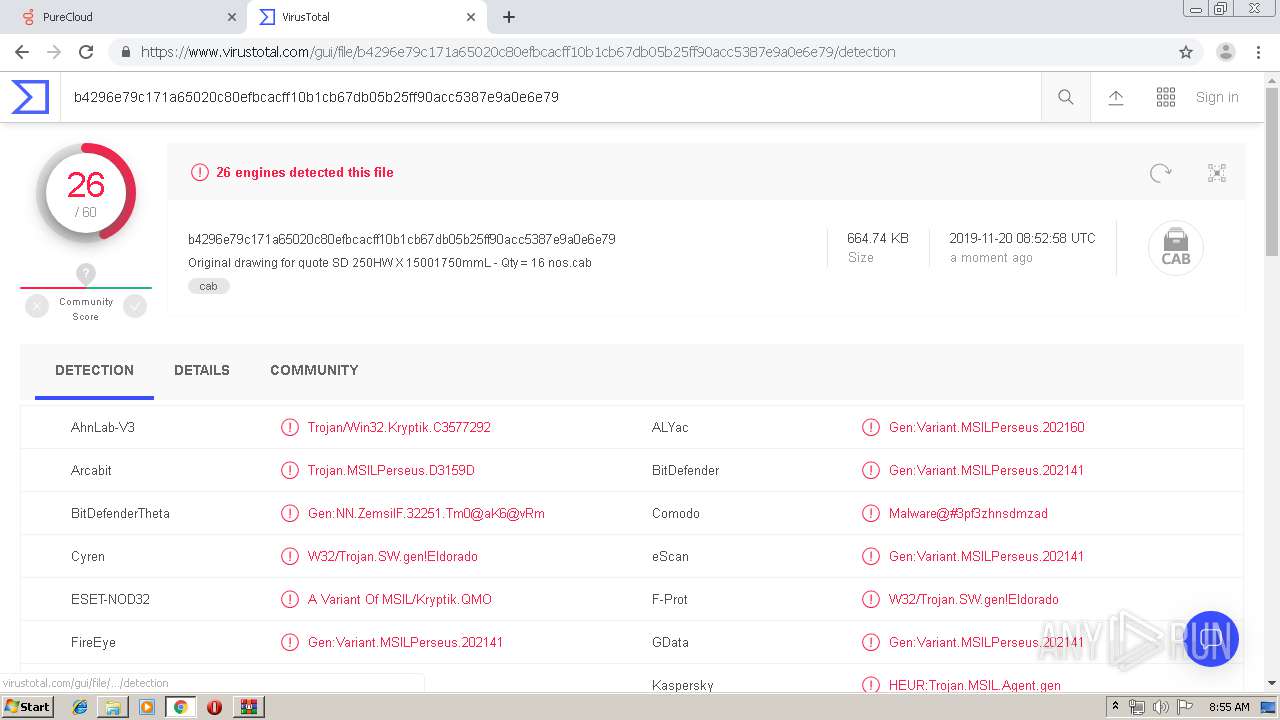Open Windows Explorer from the taskbar
Screen dimensions: 1280x720
(113, 707)
